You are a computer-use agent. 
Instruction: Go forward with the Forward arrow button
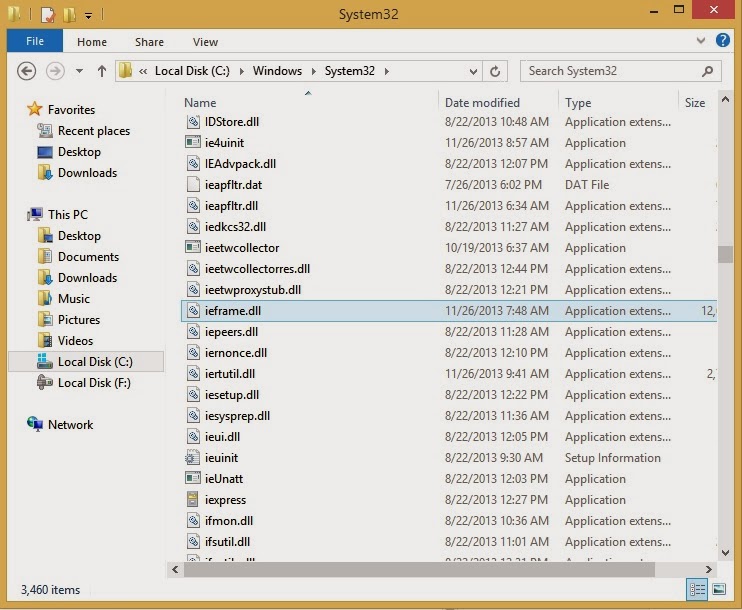(x=55, y=71)
